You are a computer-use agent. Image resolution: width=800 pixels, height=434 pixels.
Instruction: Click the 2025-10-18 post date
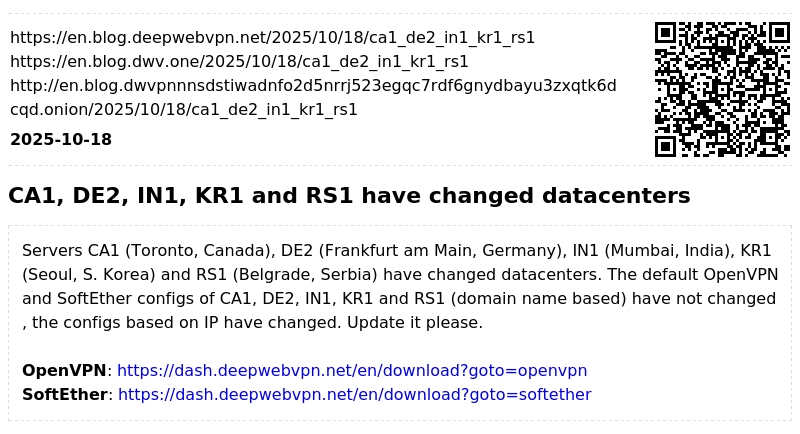[x=61, y=140]
